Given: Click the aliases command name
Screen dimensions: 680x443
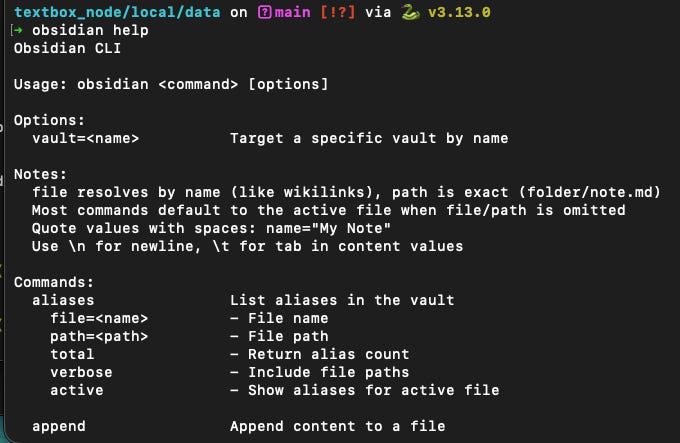Looking at the screenshot, I should [63, 300].
